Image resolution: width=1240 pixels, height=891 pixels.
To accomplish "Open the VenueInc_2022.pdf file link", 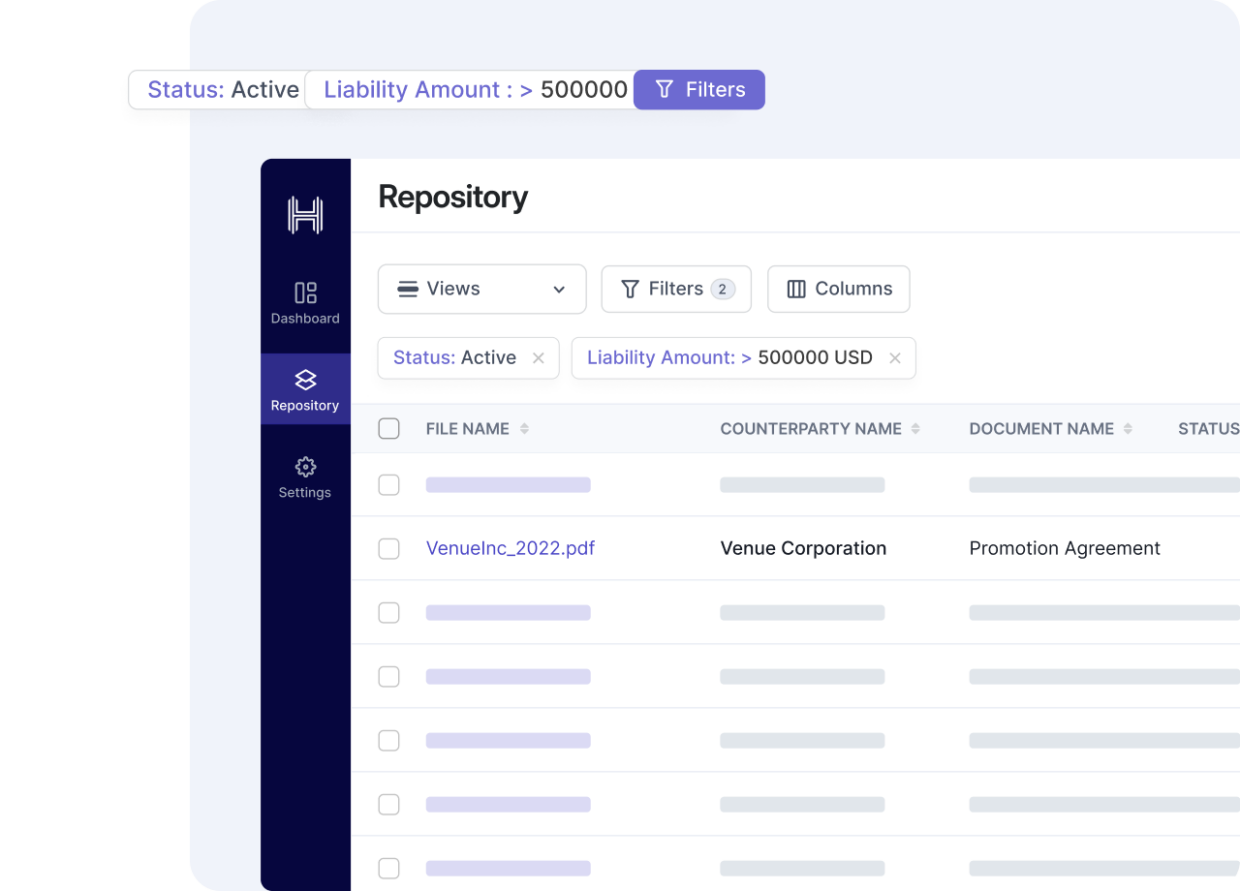I will click(x=510, y=548).
